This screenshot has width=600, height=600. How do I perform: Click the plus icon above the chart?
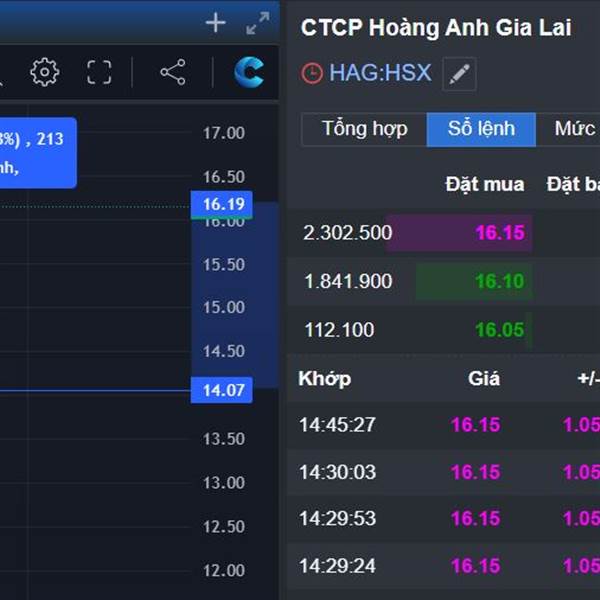(x=215, y=23)
